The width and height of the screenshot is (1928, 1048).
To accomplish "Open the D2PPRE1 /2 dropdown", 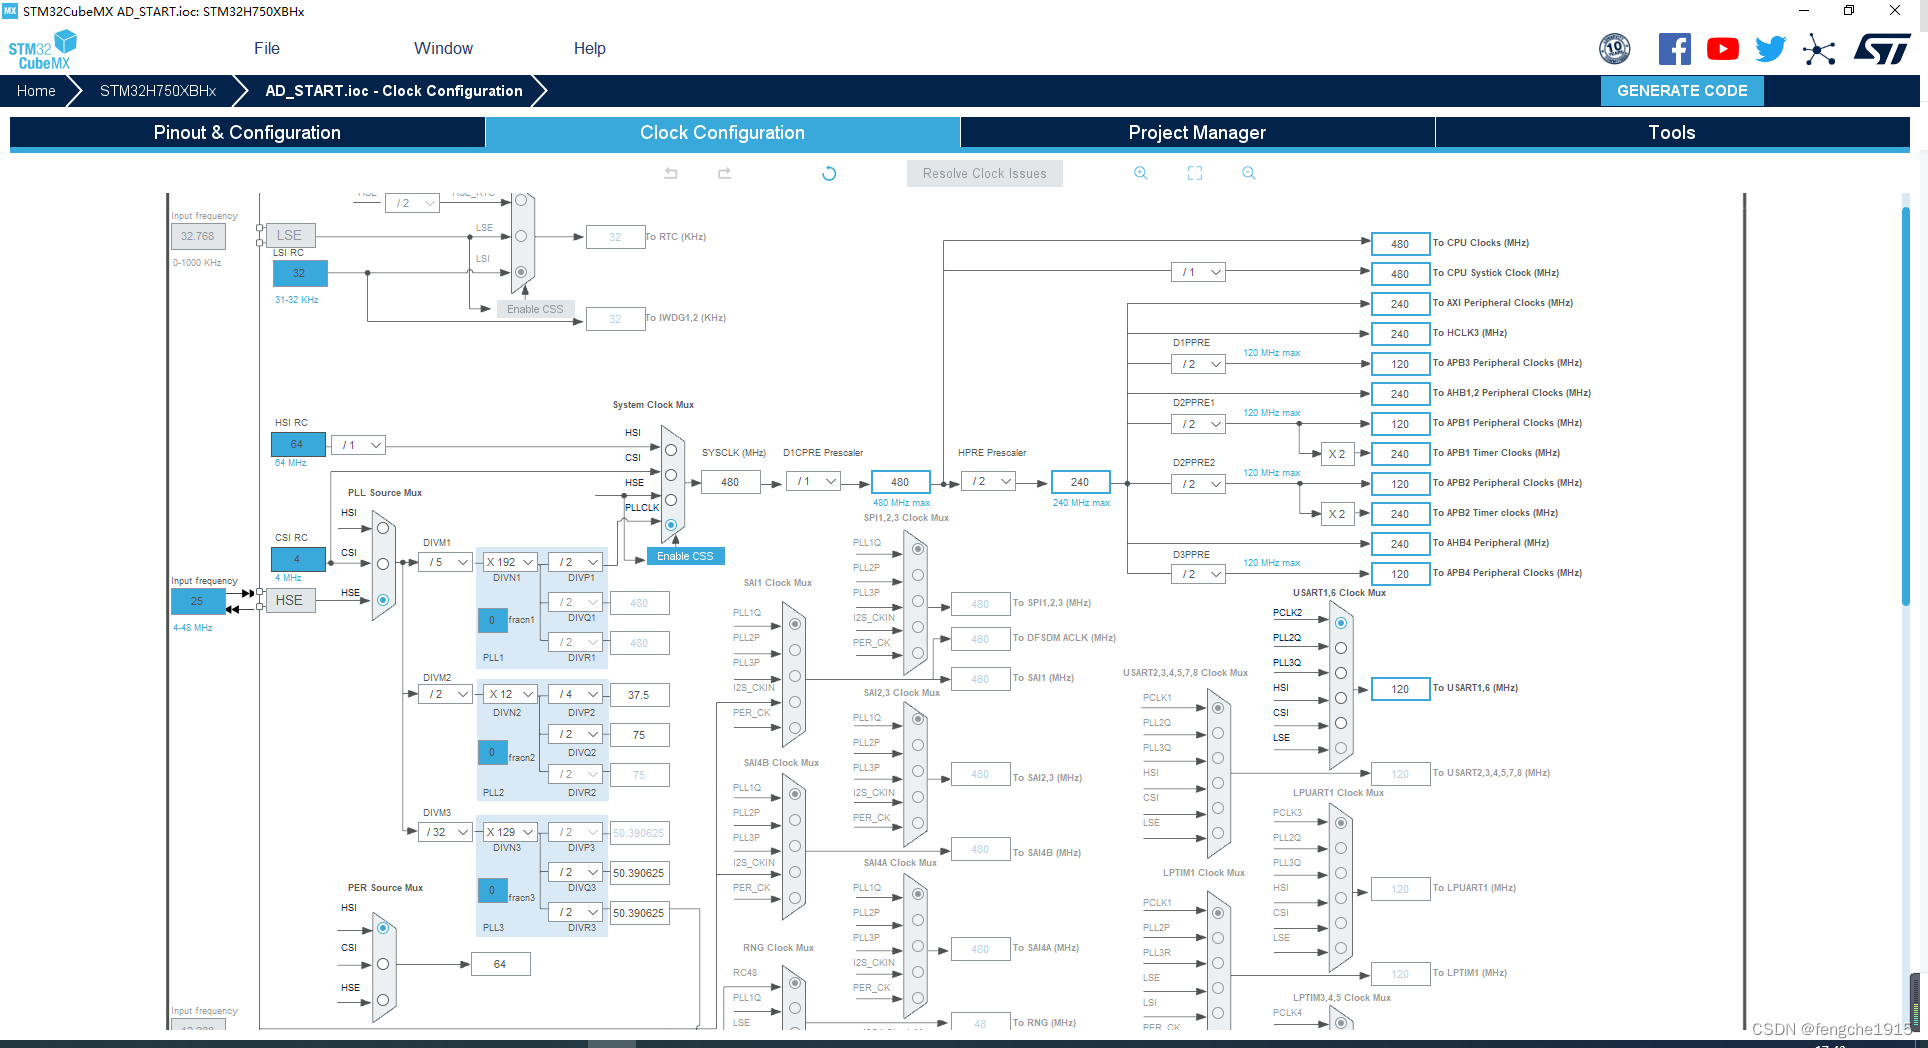I will click(1198, 424).
